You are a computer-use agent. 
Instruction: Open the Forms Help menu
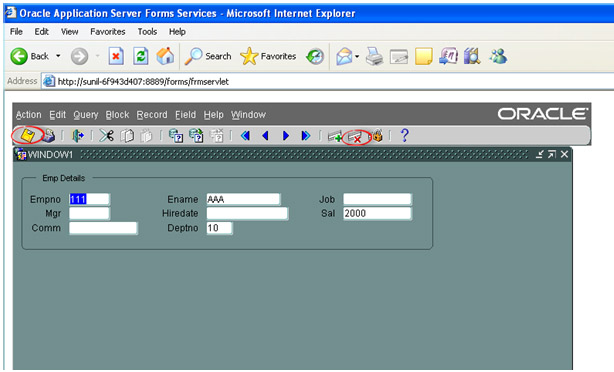pos(213,115)
